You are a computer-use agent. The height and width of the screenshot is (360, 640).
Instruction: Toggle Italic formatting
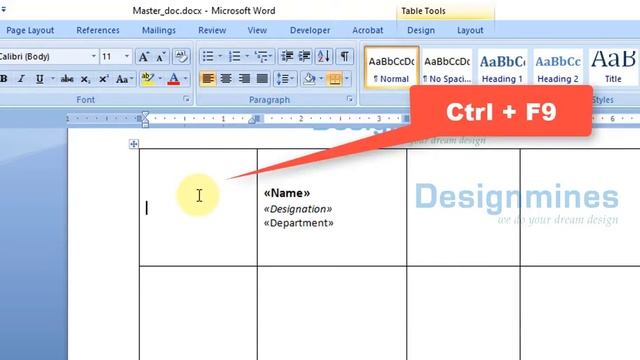(21, 78)
